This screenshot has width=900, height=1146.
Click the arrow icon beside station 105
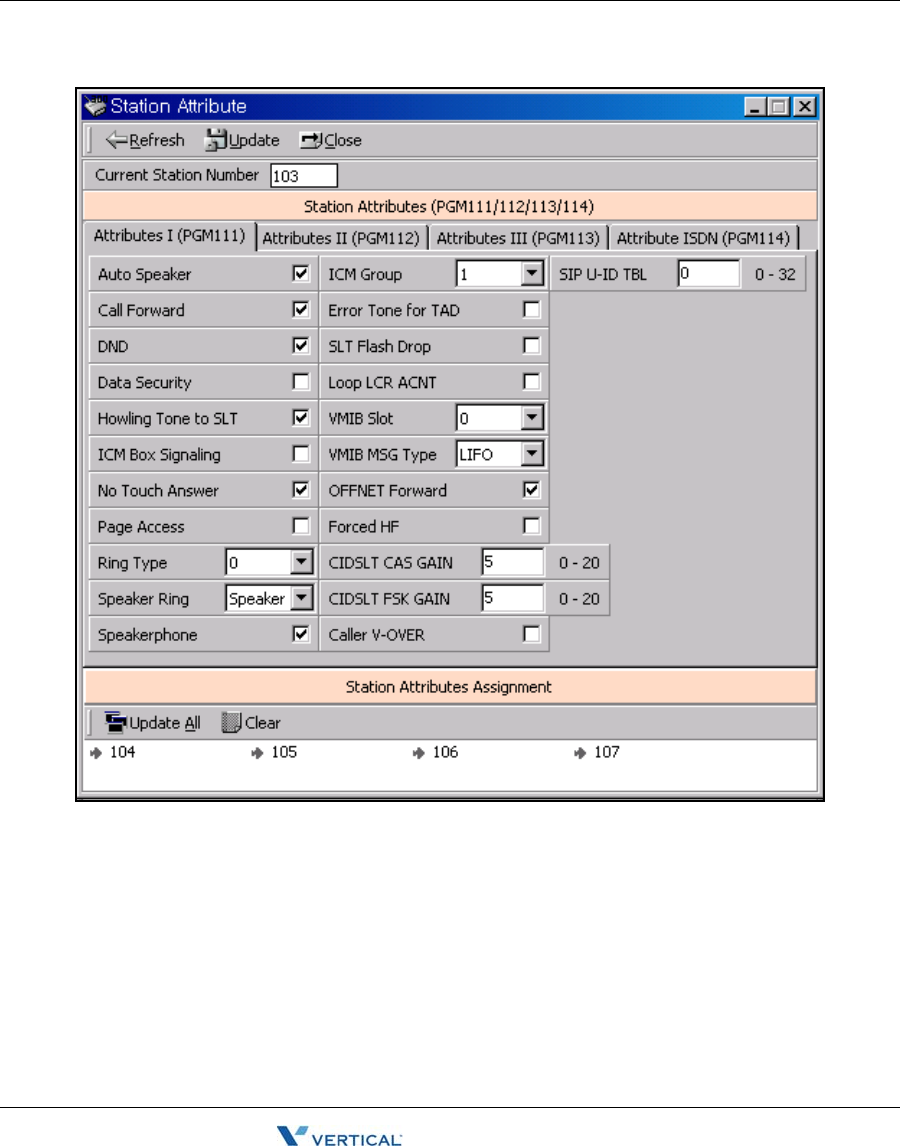(x=257, y=753)
